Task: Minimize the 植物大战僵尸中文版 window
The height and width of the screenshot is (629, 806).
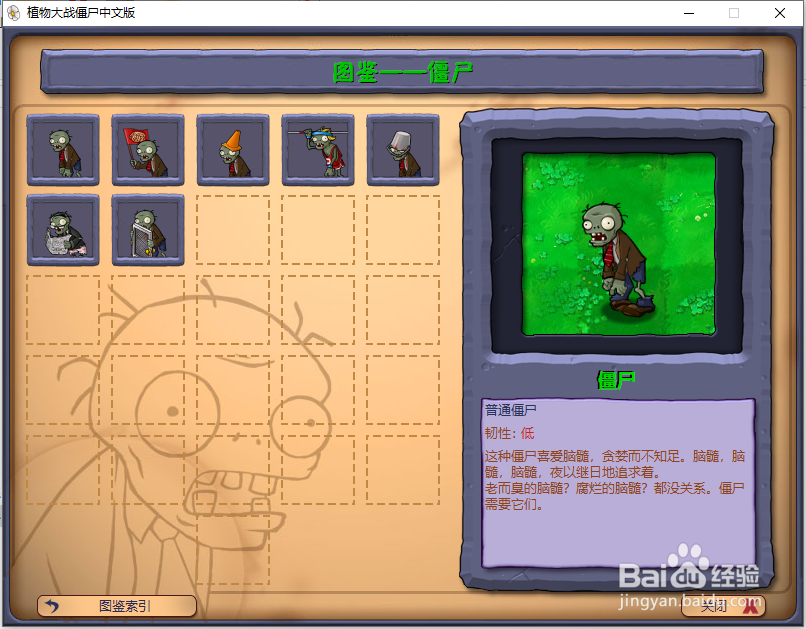Action: (689, 13)
